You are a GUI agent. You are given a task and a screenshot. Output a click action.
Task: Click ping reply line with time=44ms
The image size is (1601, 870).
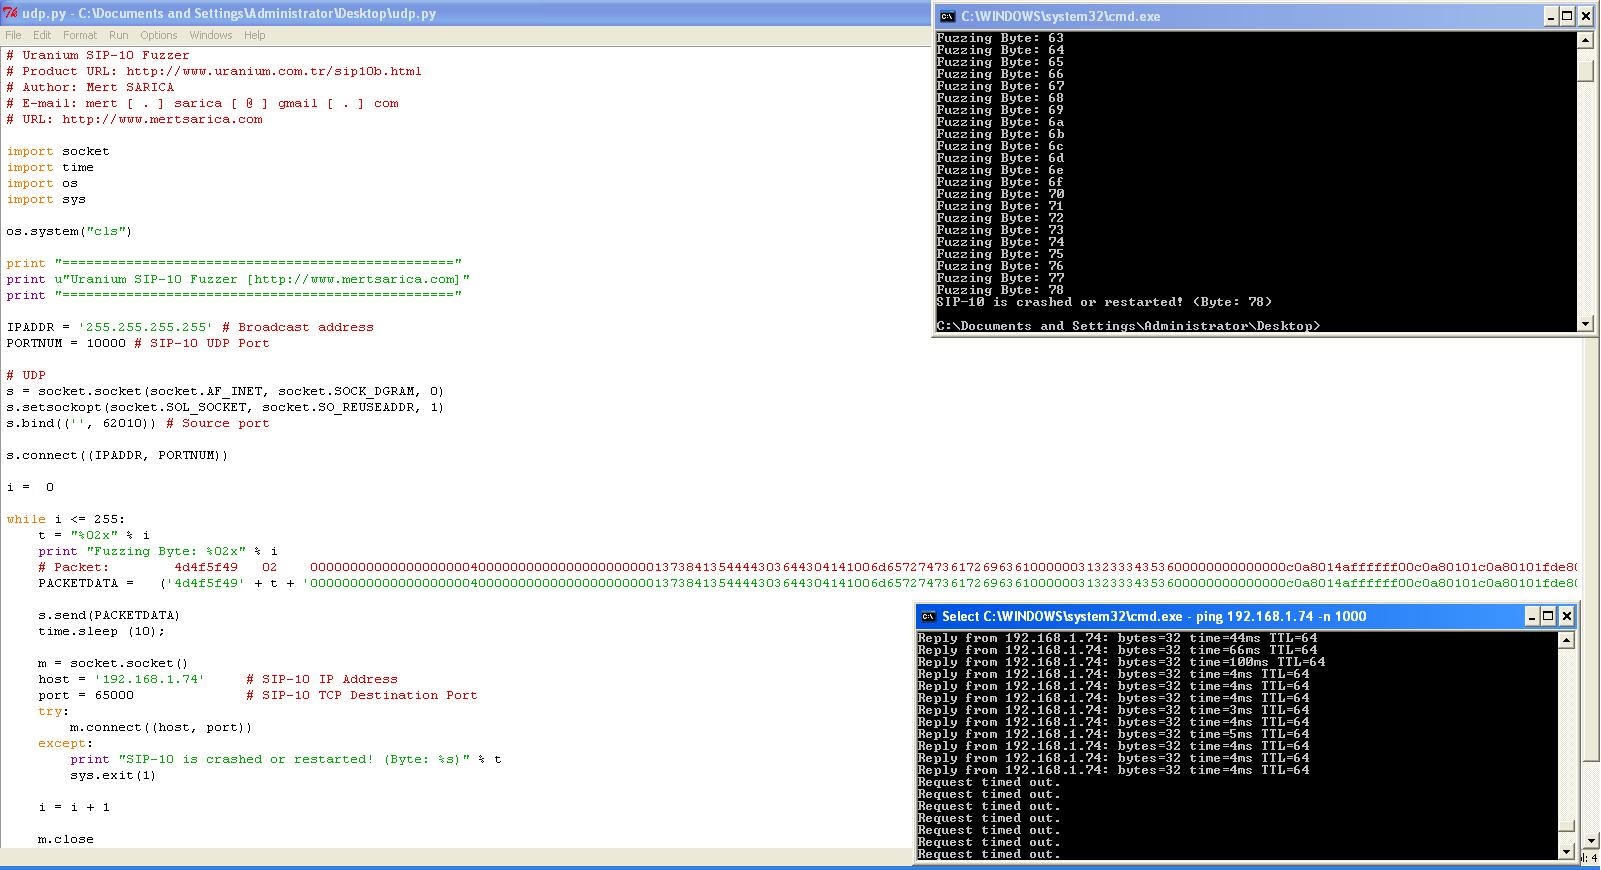click(1117, 638)
